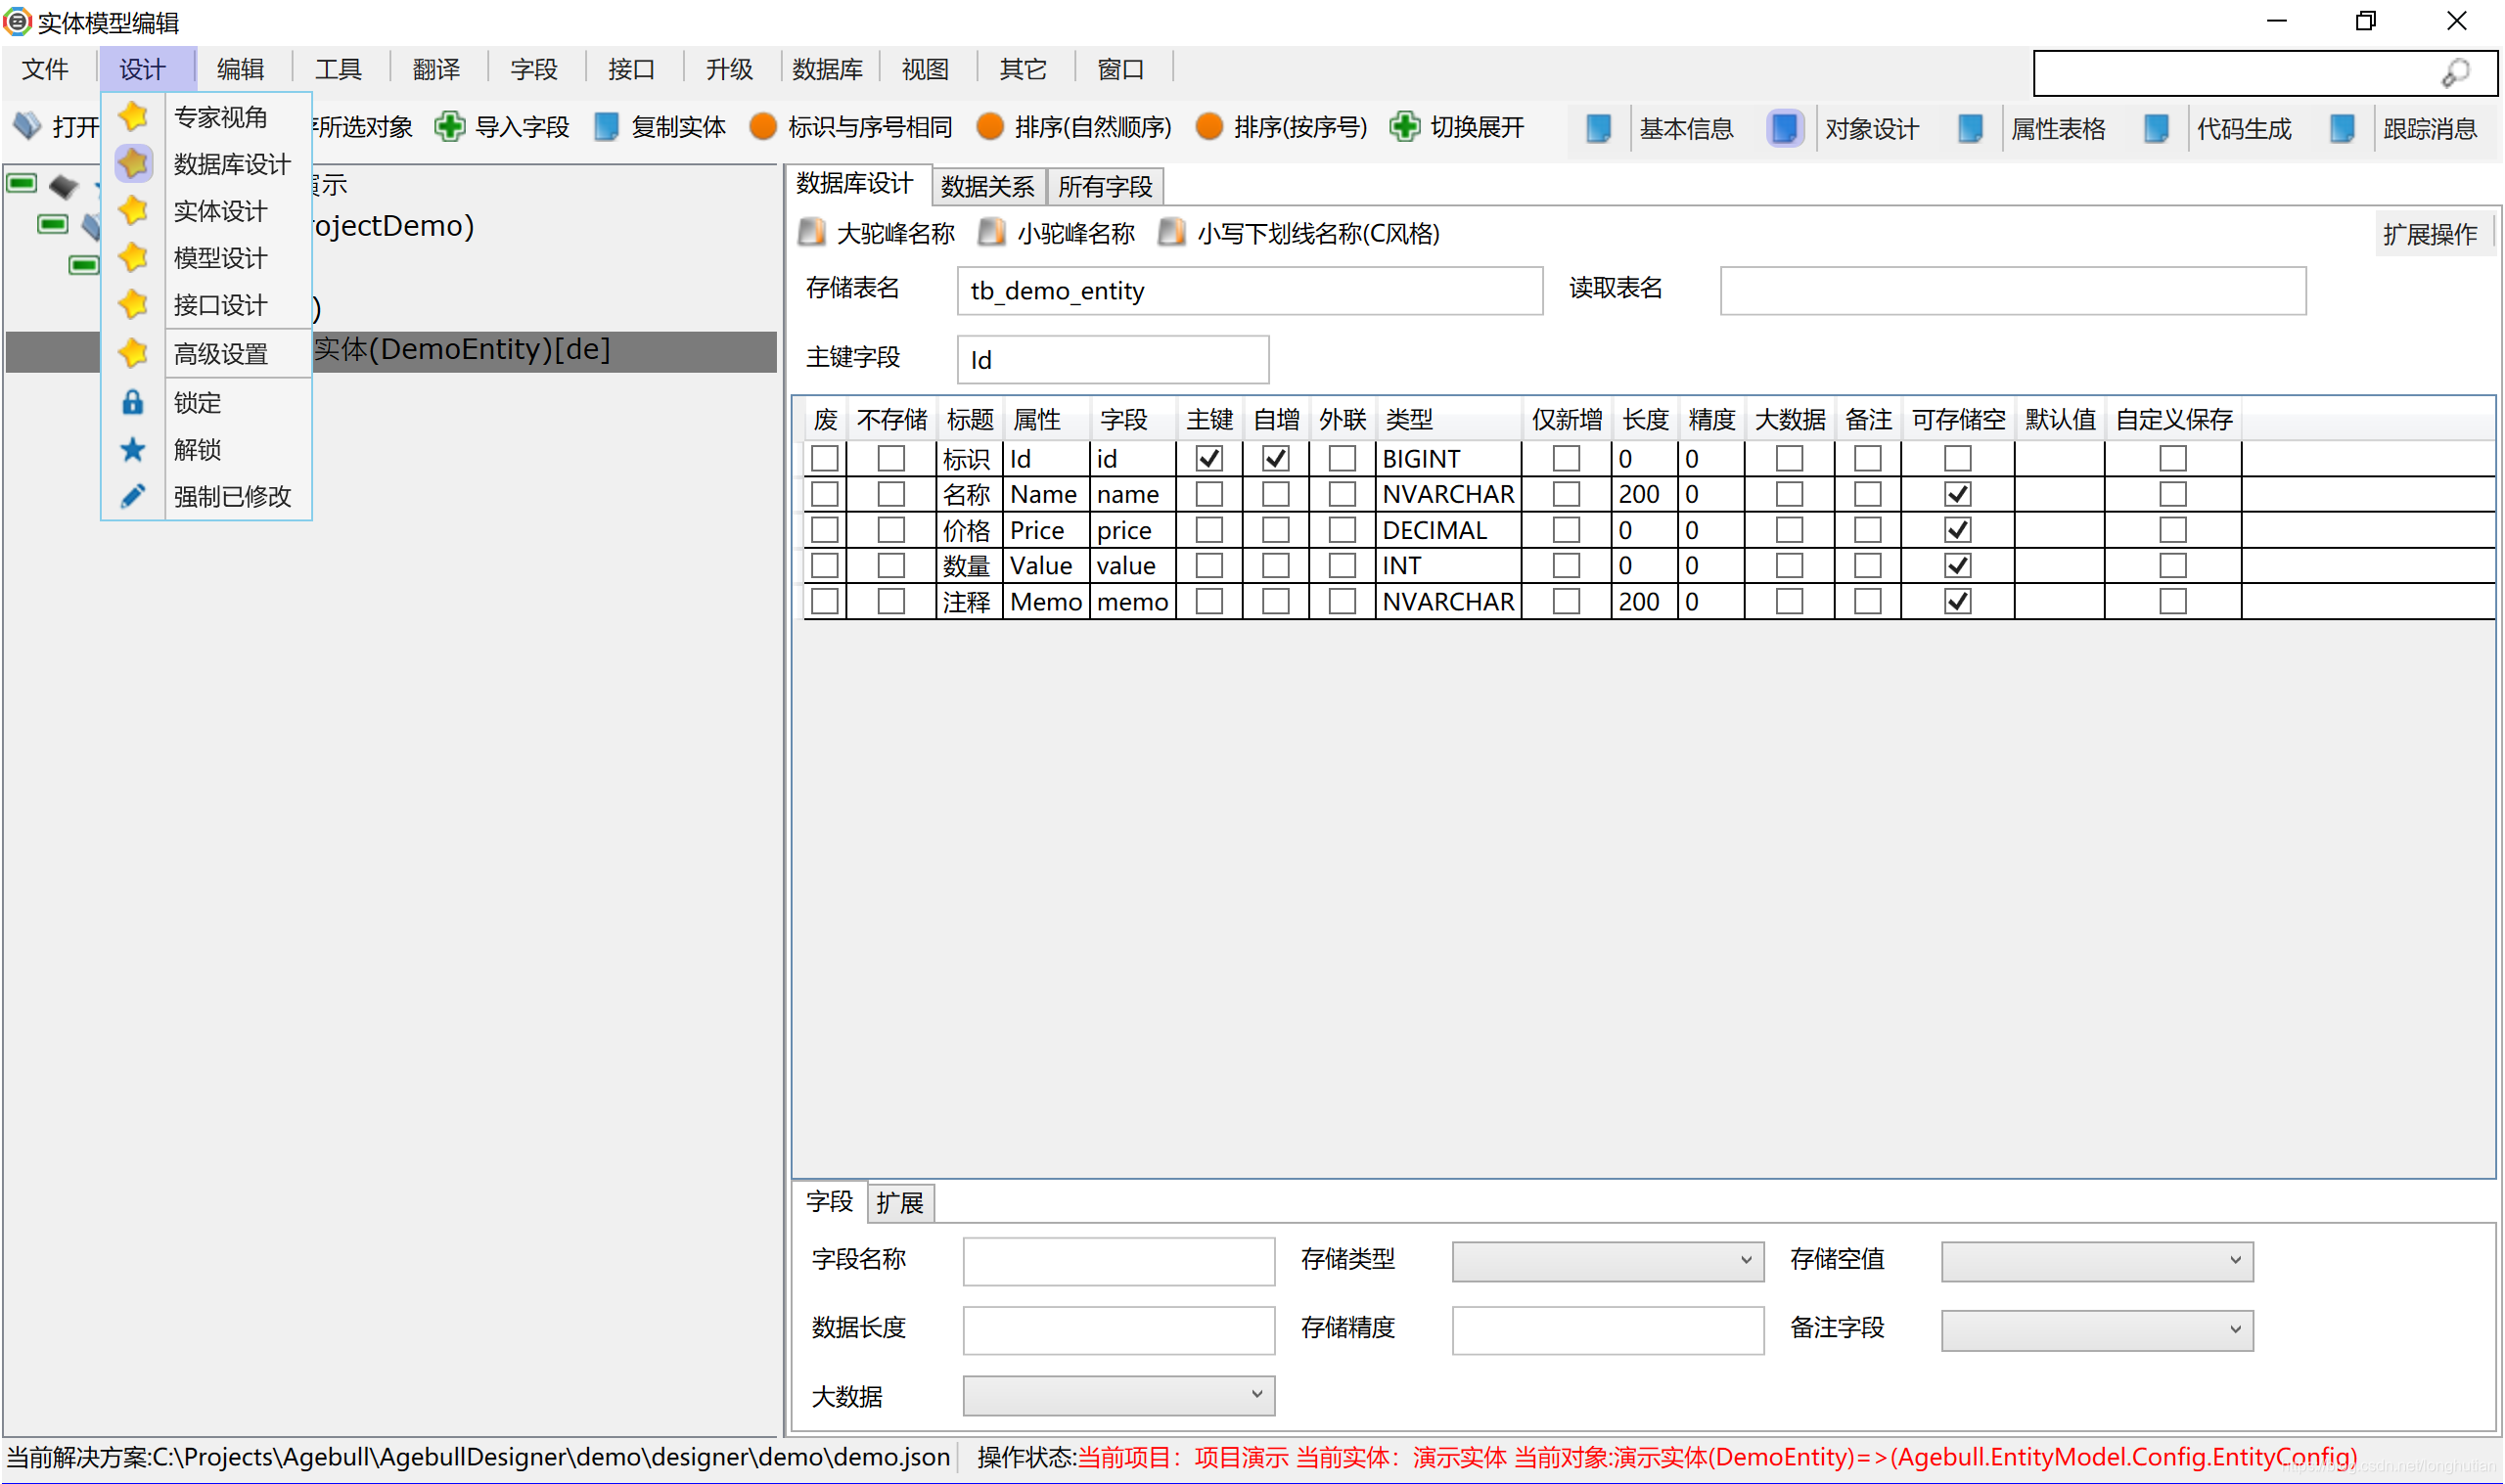2505x1484 pixels.
Task: Click the green plus icon for 导入字段
Action: [x=450, y=127]
